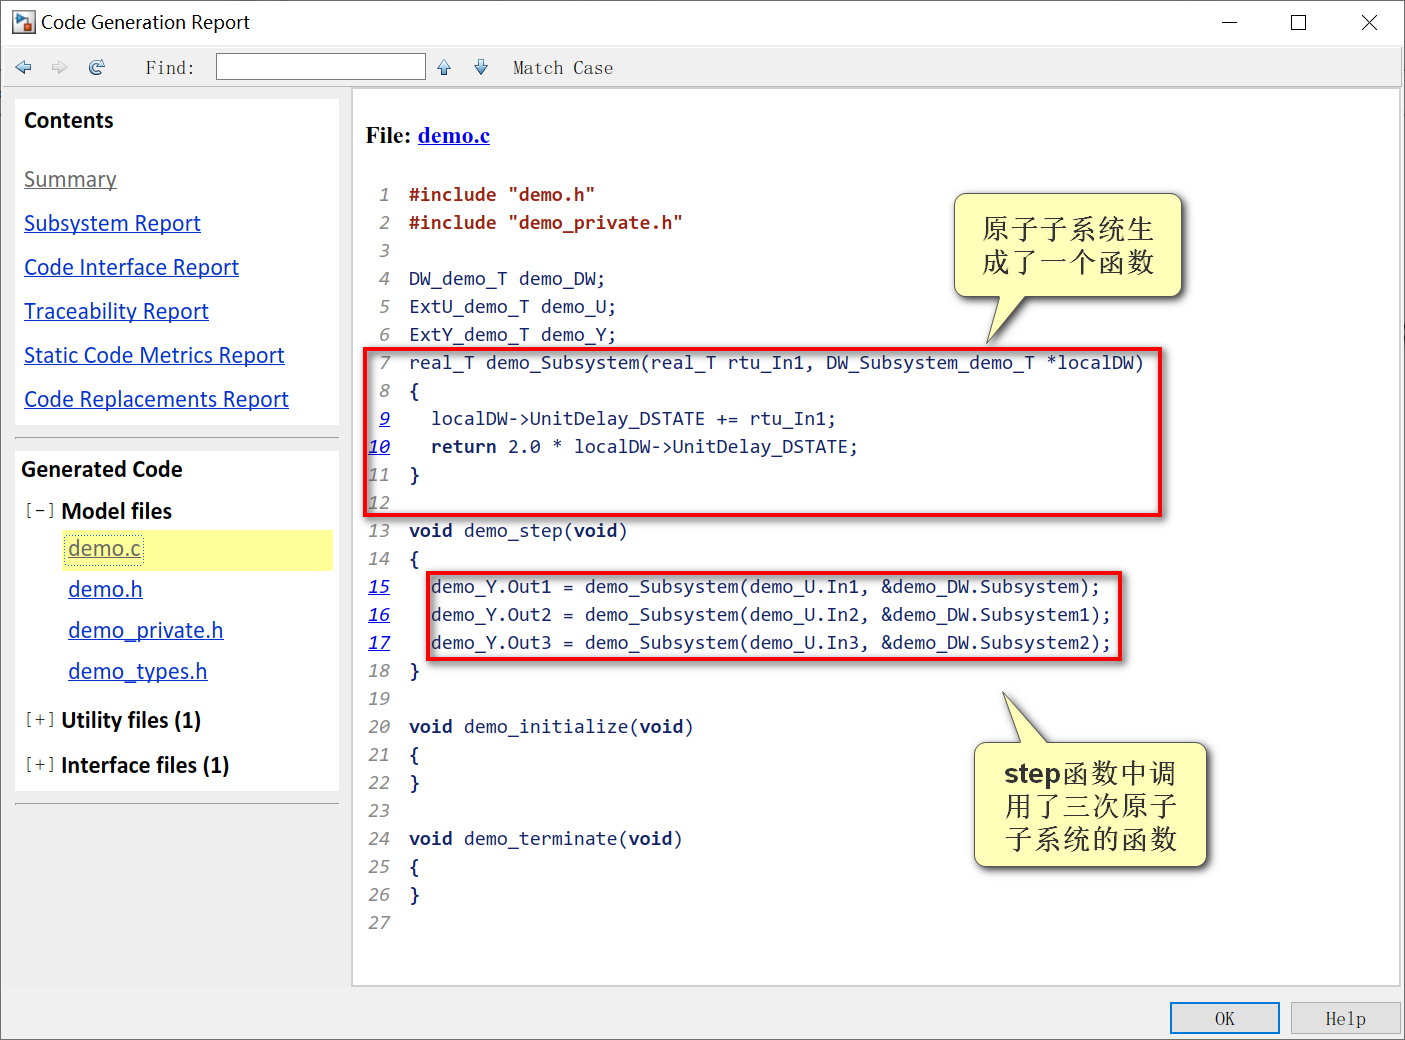Click the 'void demo_step(void)' line
The height and width of the screenshot is (1040, 1405).
click(x=518, y=531)
